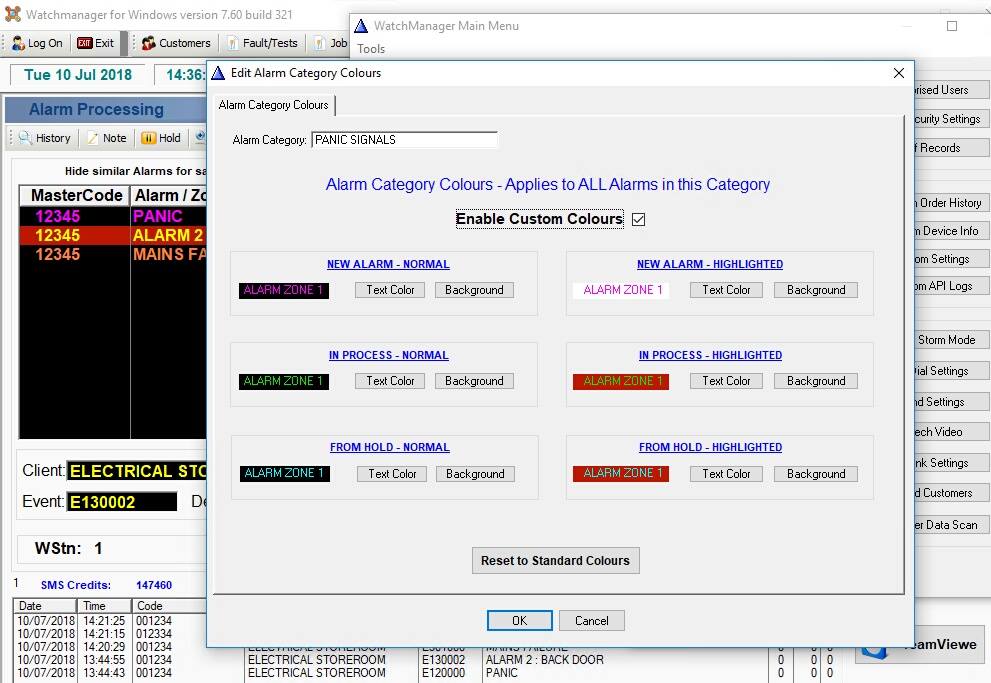Click the Client field ELECTRICAL STO
The image size is (991, 683).
[x=137, y=471]
